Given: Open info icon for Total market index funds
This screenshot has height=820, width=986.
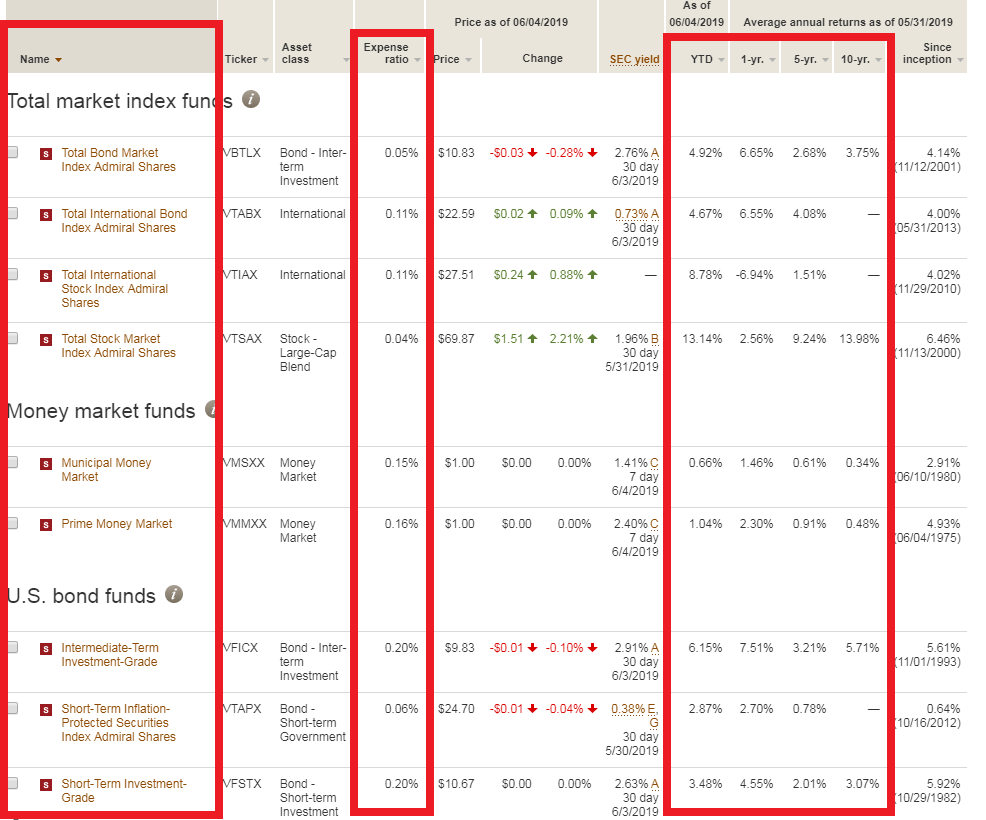Looking at the screenshot, I should tap(251, 99).
